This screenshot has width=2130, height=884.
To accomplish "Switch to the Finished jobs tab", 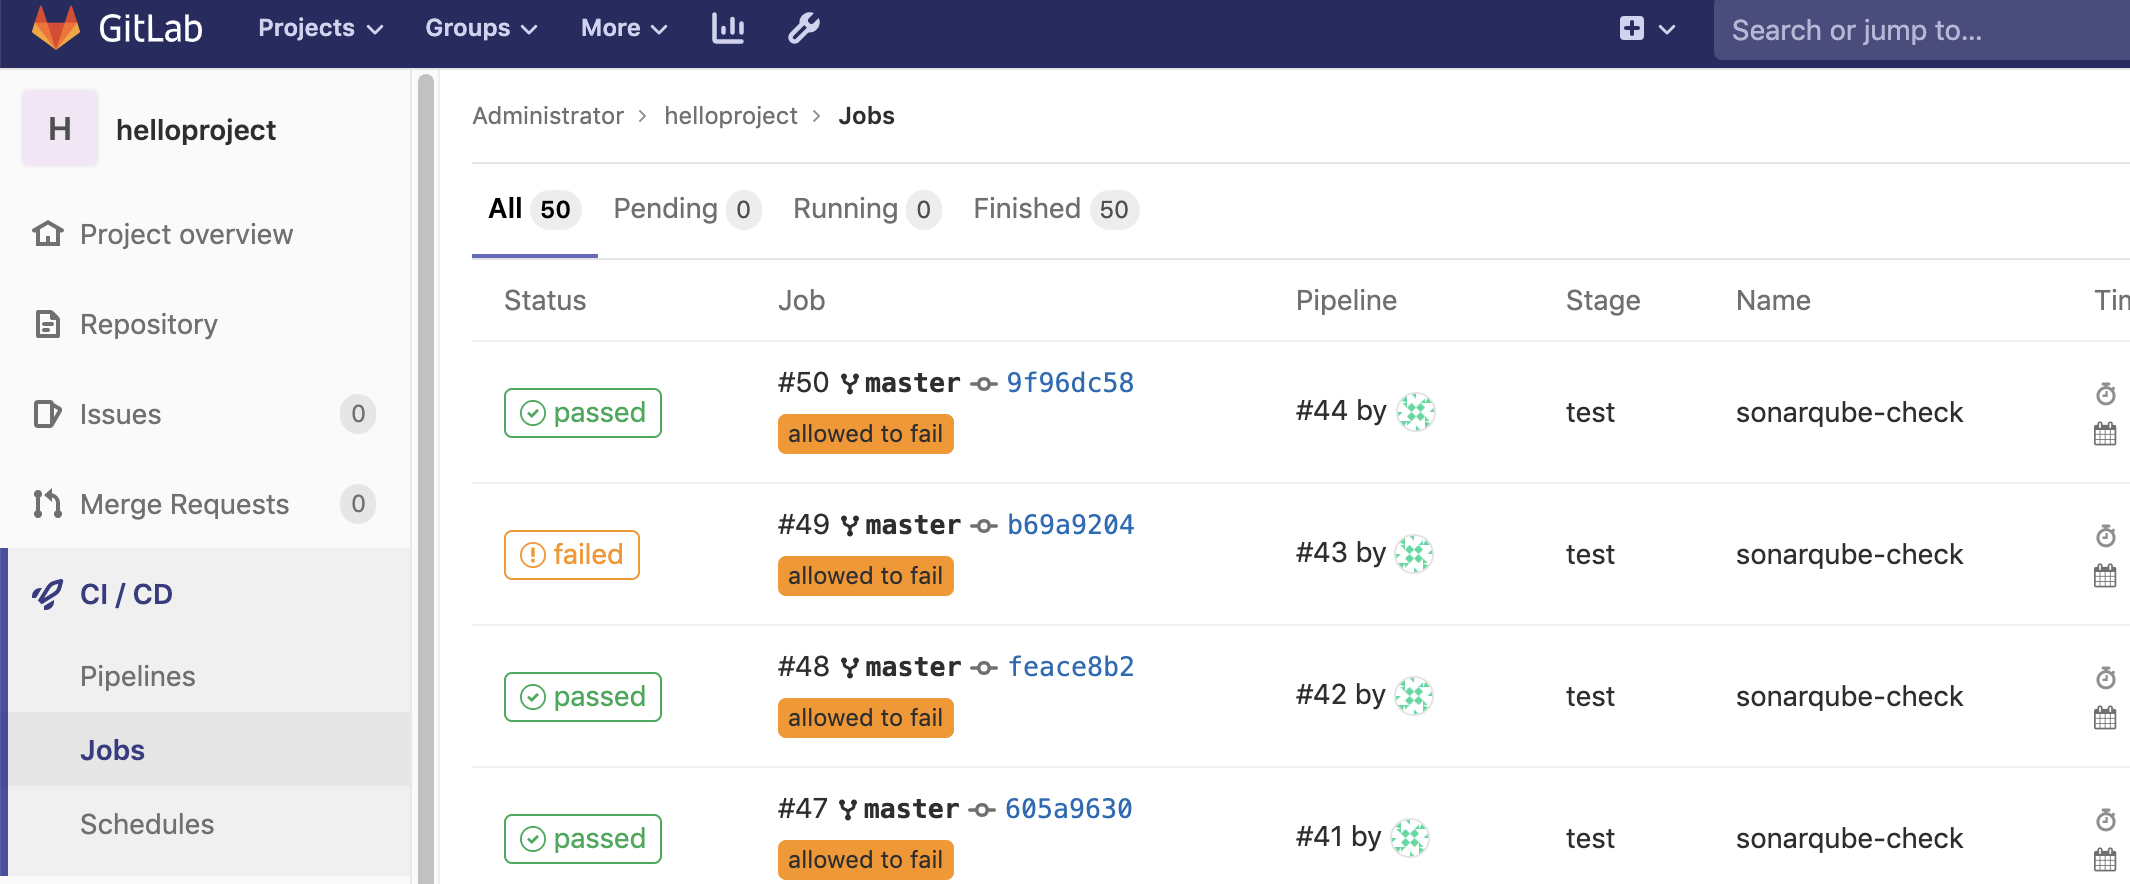I will tap(1054, 209).
